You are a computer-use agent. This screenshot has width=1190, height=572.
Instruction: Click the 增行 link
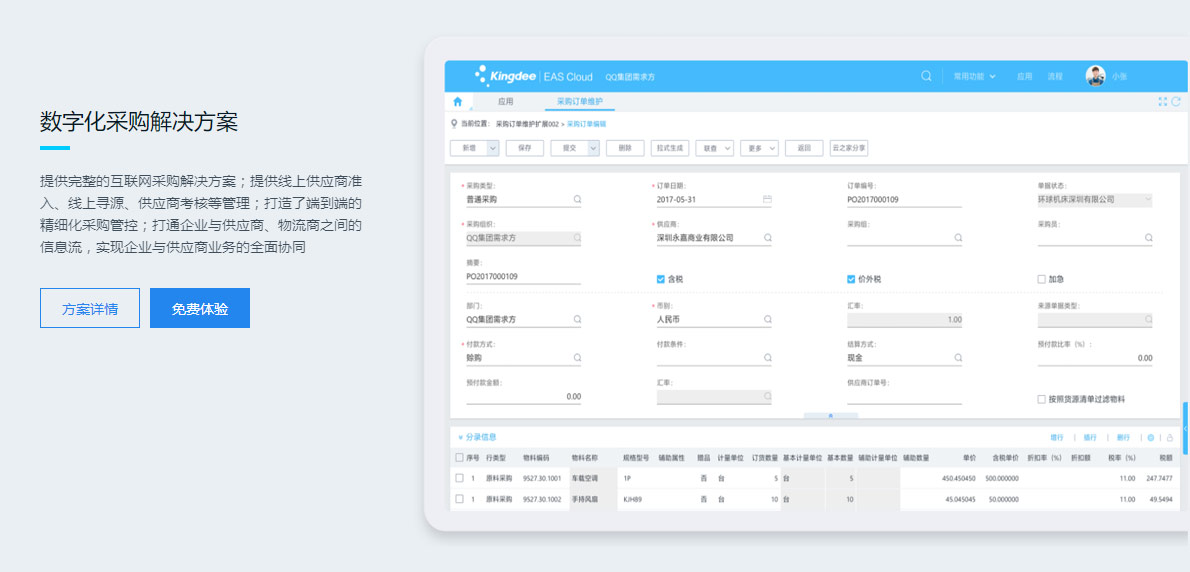click(1056, 438)
